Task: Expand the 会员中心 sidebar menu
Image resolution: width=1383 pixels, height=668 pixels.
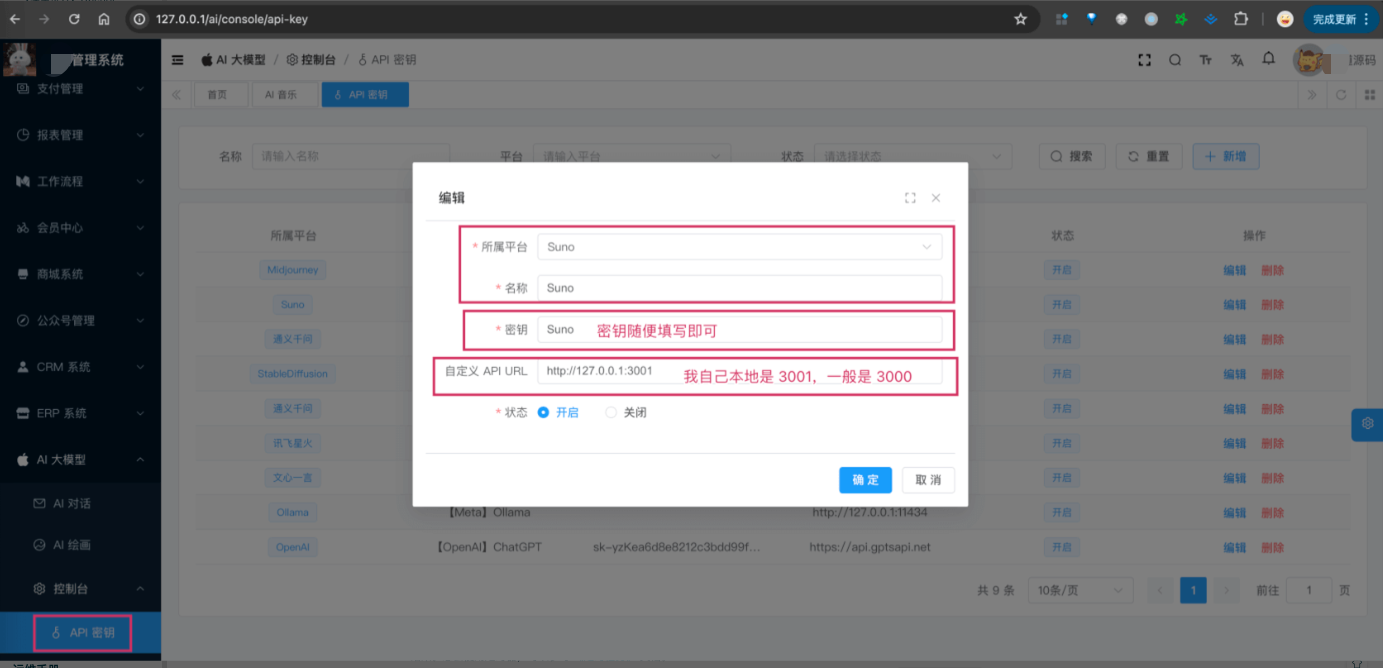Action: click(80, 228)
